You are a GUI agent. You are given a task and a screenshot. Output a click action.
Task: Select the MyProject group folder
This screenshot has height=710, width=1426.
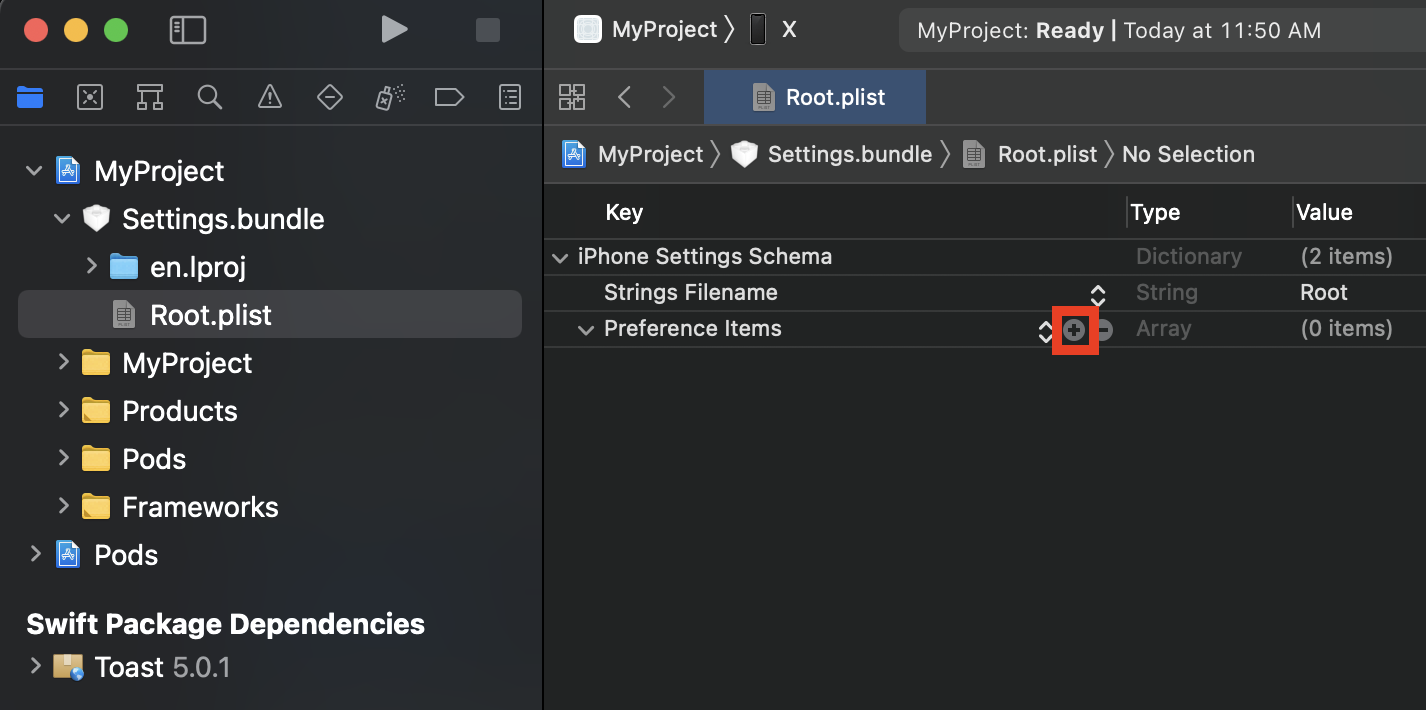pos(187,363)
